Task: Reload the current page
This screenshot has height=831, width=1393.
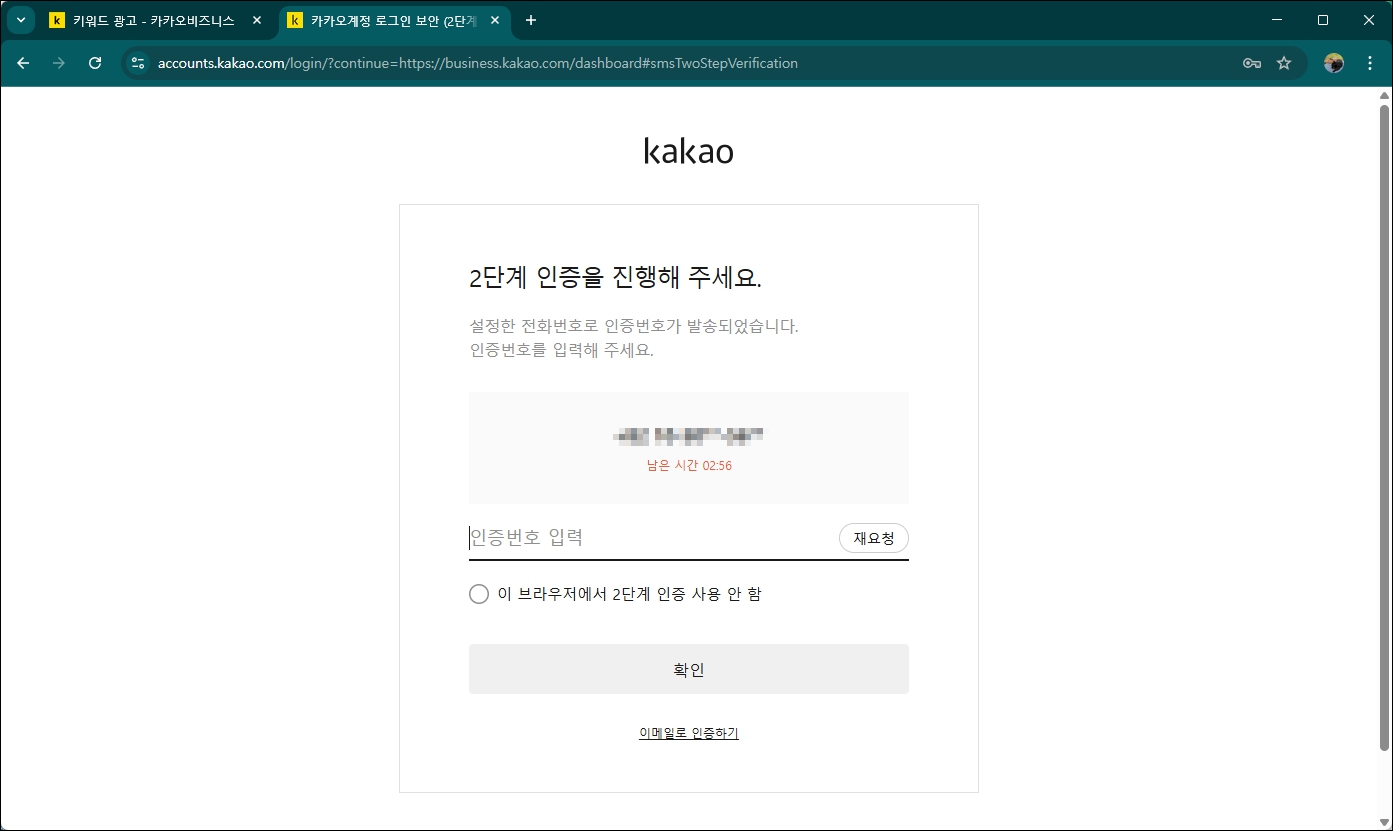Action: coord(94,63)
